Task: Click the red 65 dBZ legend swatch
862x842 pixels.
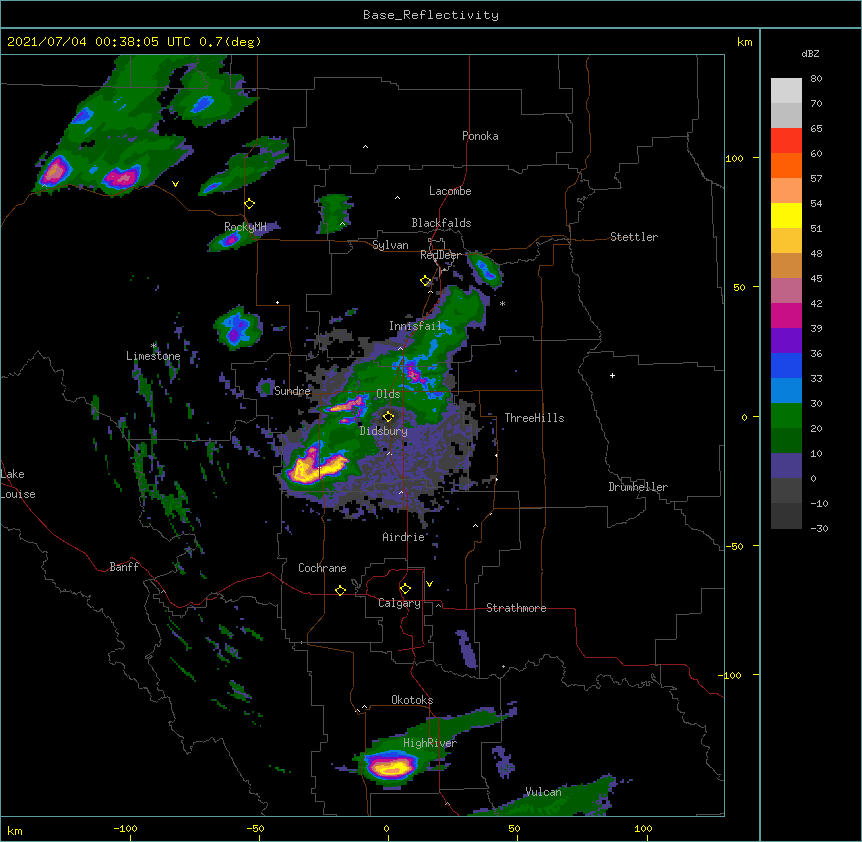Action: [x=786, y=140]
